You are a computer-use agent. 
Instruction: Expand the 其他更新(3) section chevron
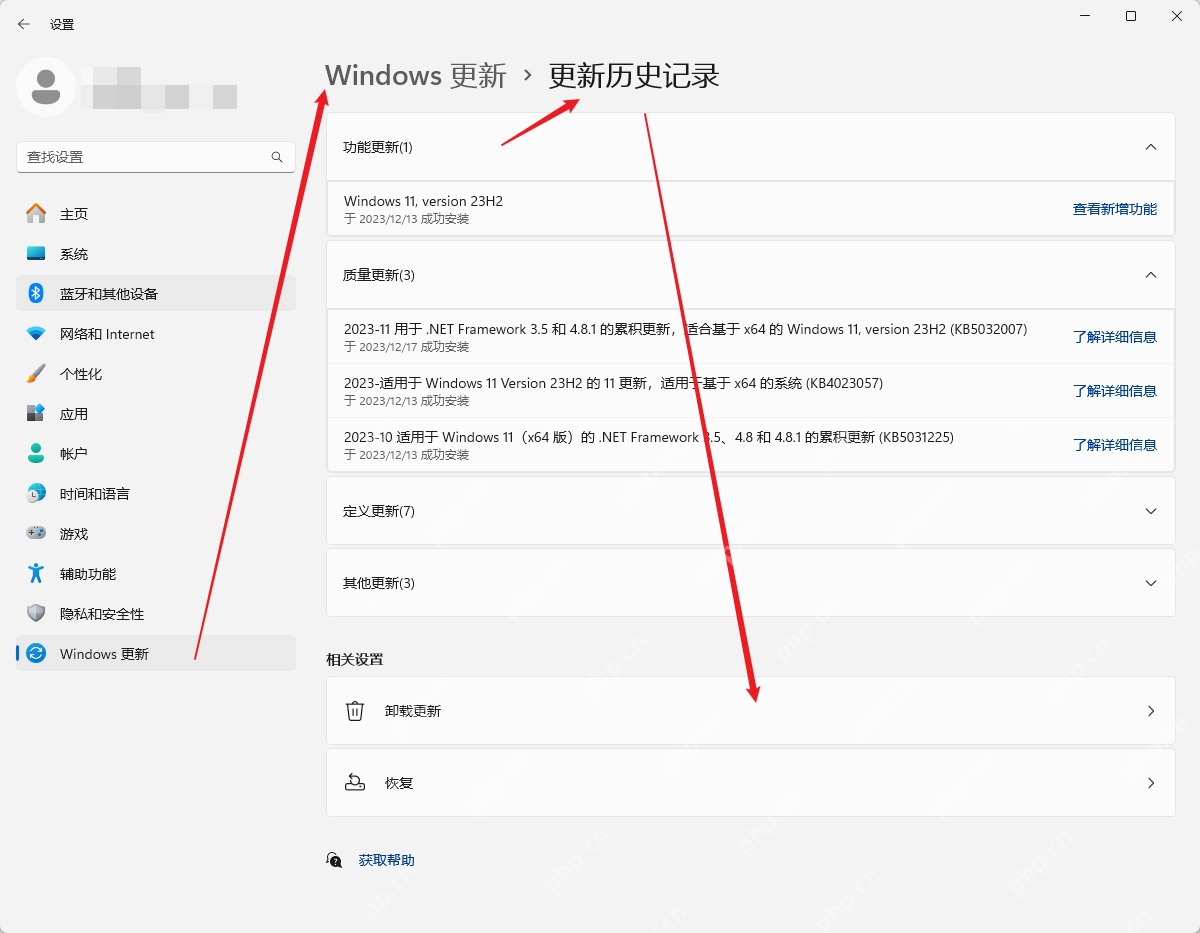pyautogui.click(x=1151, y=583)
